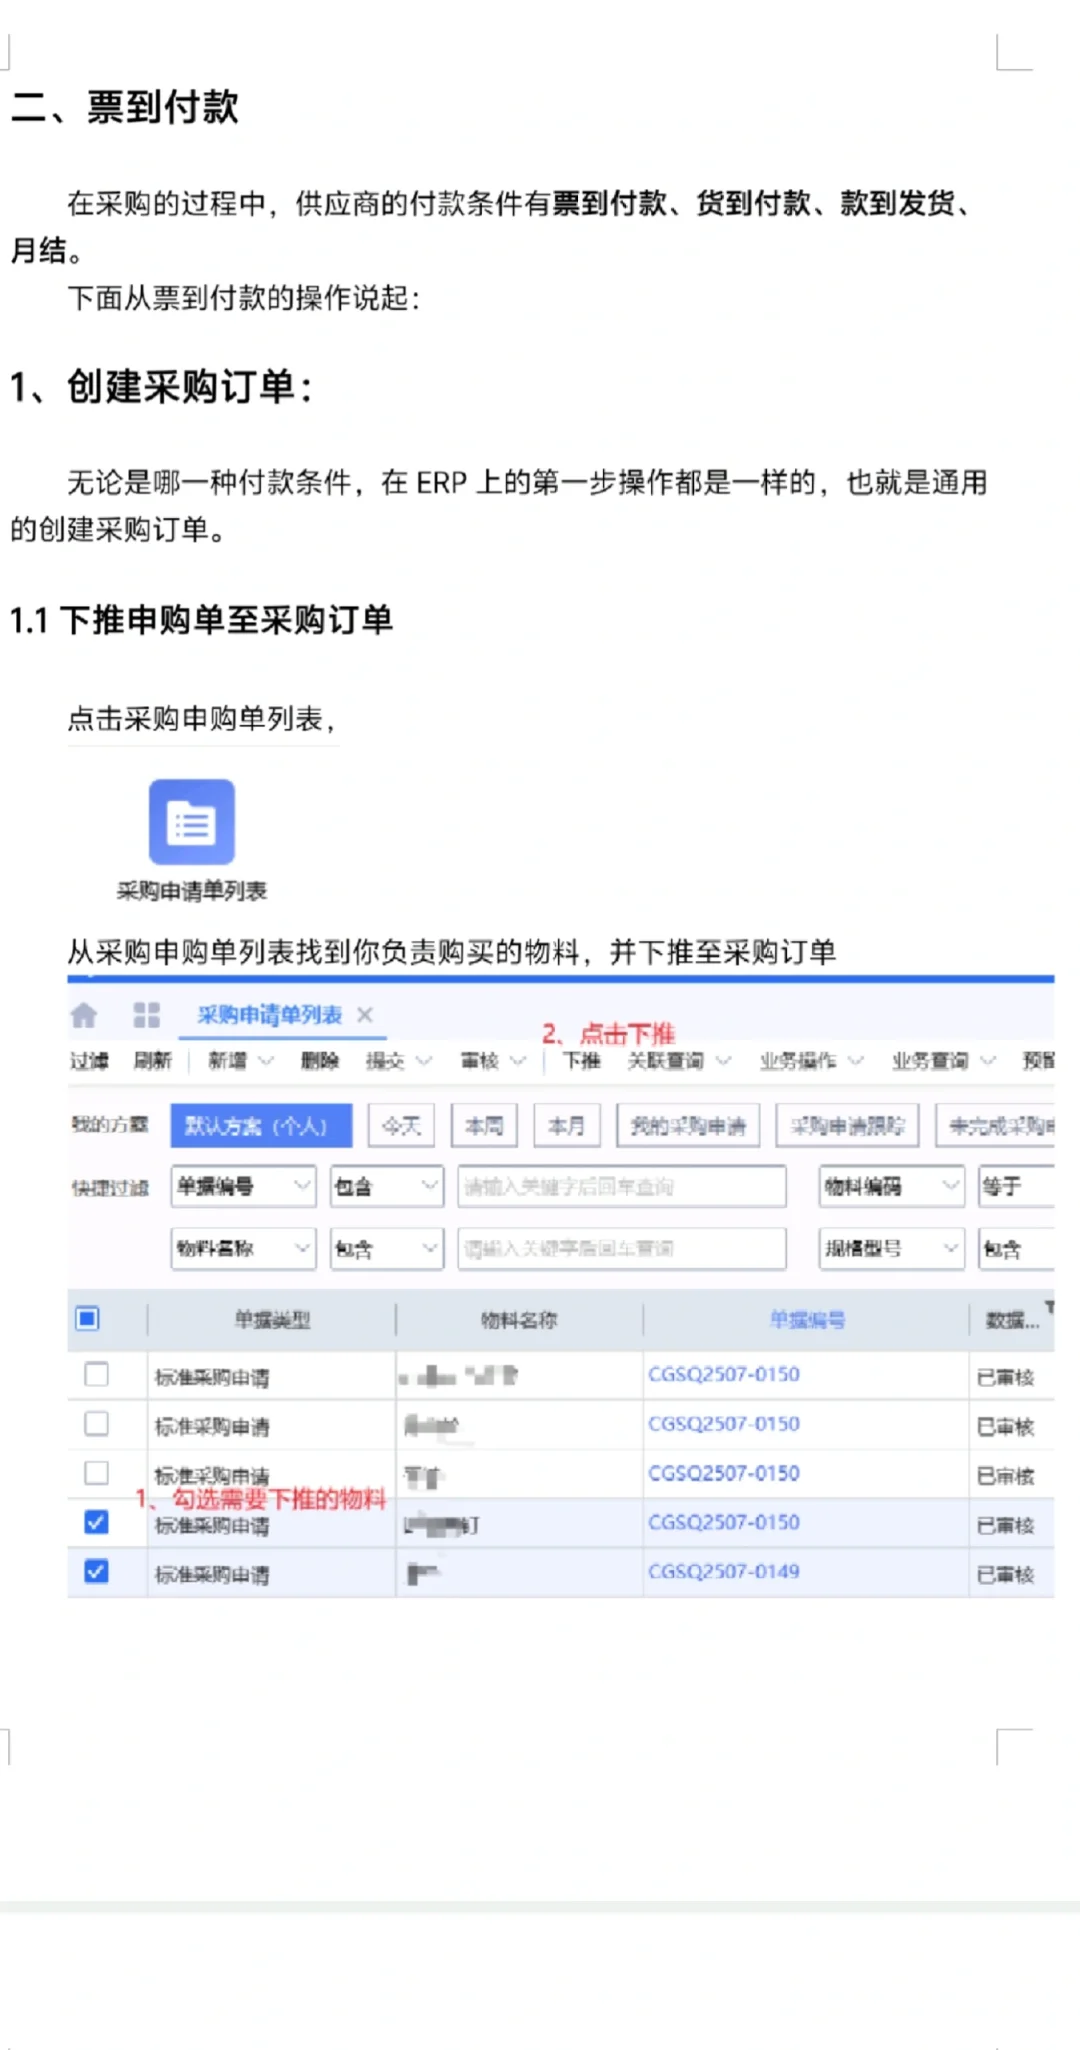This screenshot has height=2050, width=1080.
Task: Click the 单据类型 column header
Action: pos(272,1320)
